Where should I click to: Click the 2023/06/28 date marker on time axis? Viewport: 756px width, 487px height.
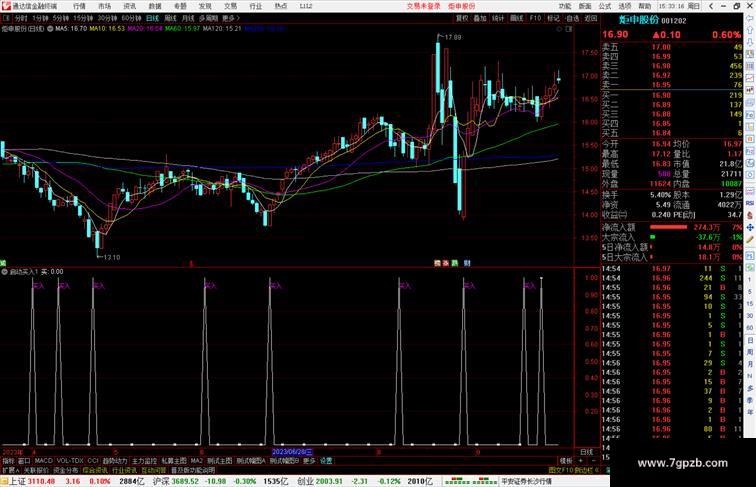[x=293, y=452]
